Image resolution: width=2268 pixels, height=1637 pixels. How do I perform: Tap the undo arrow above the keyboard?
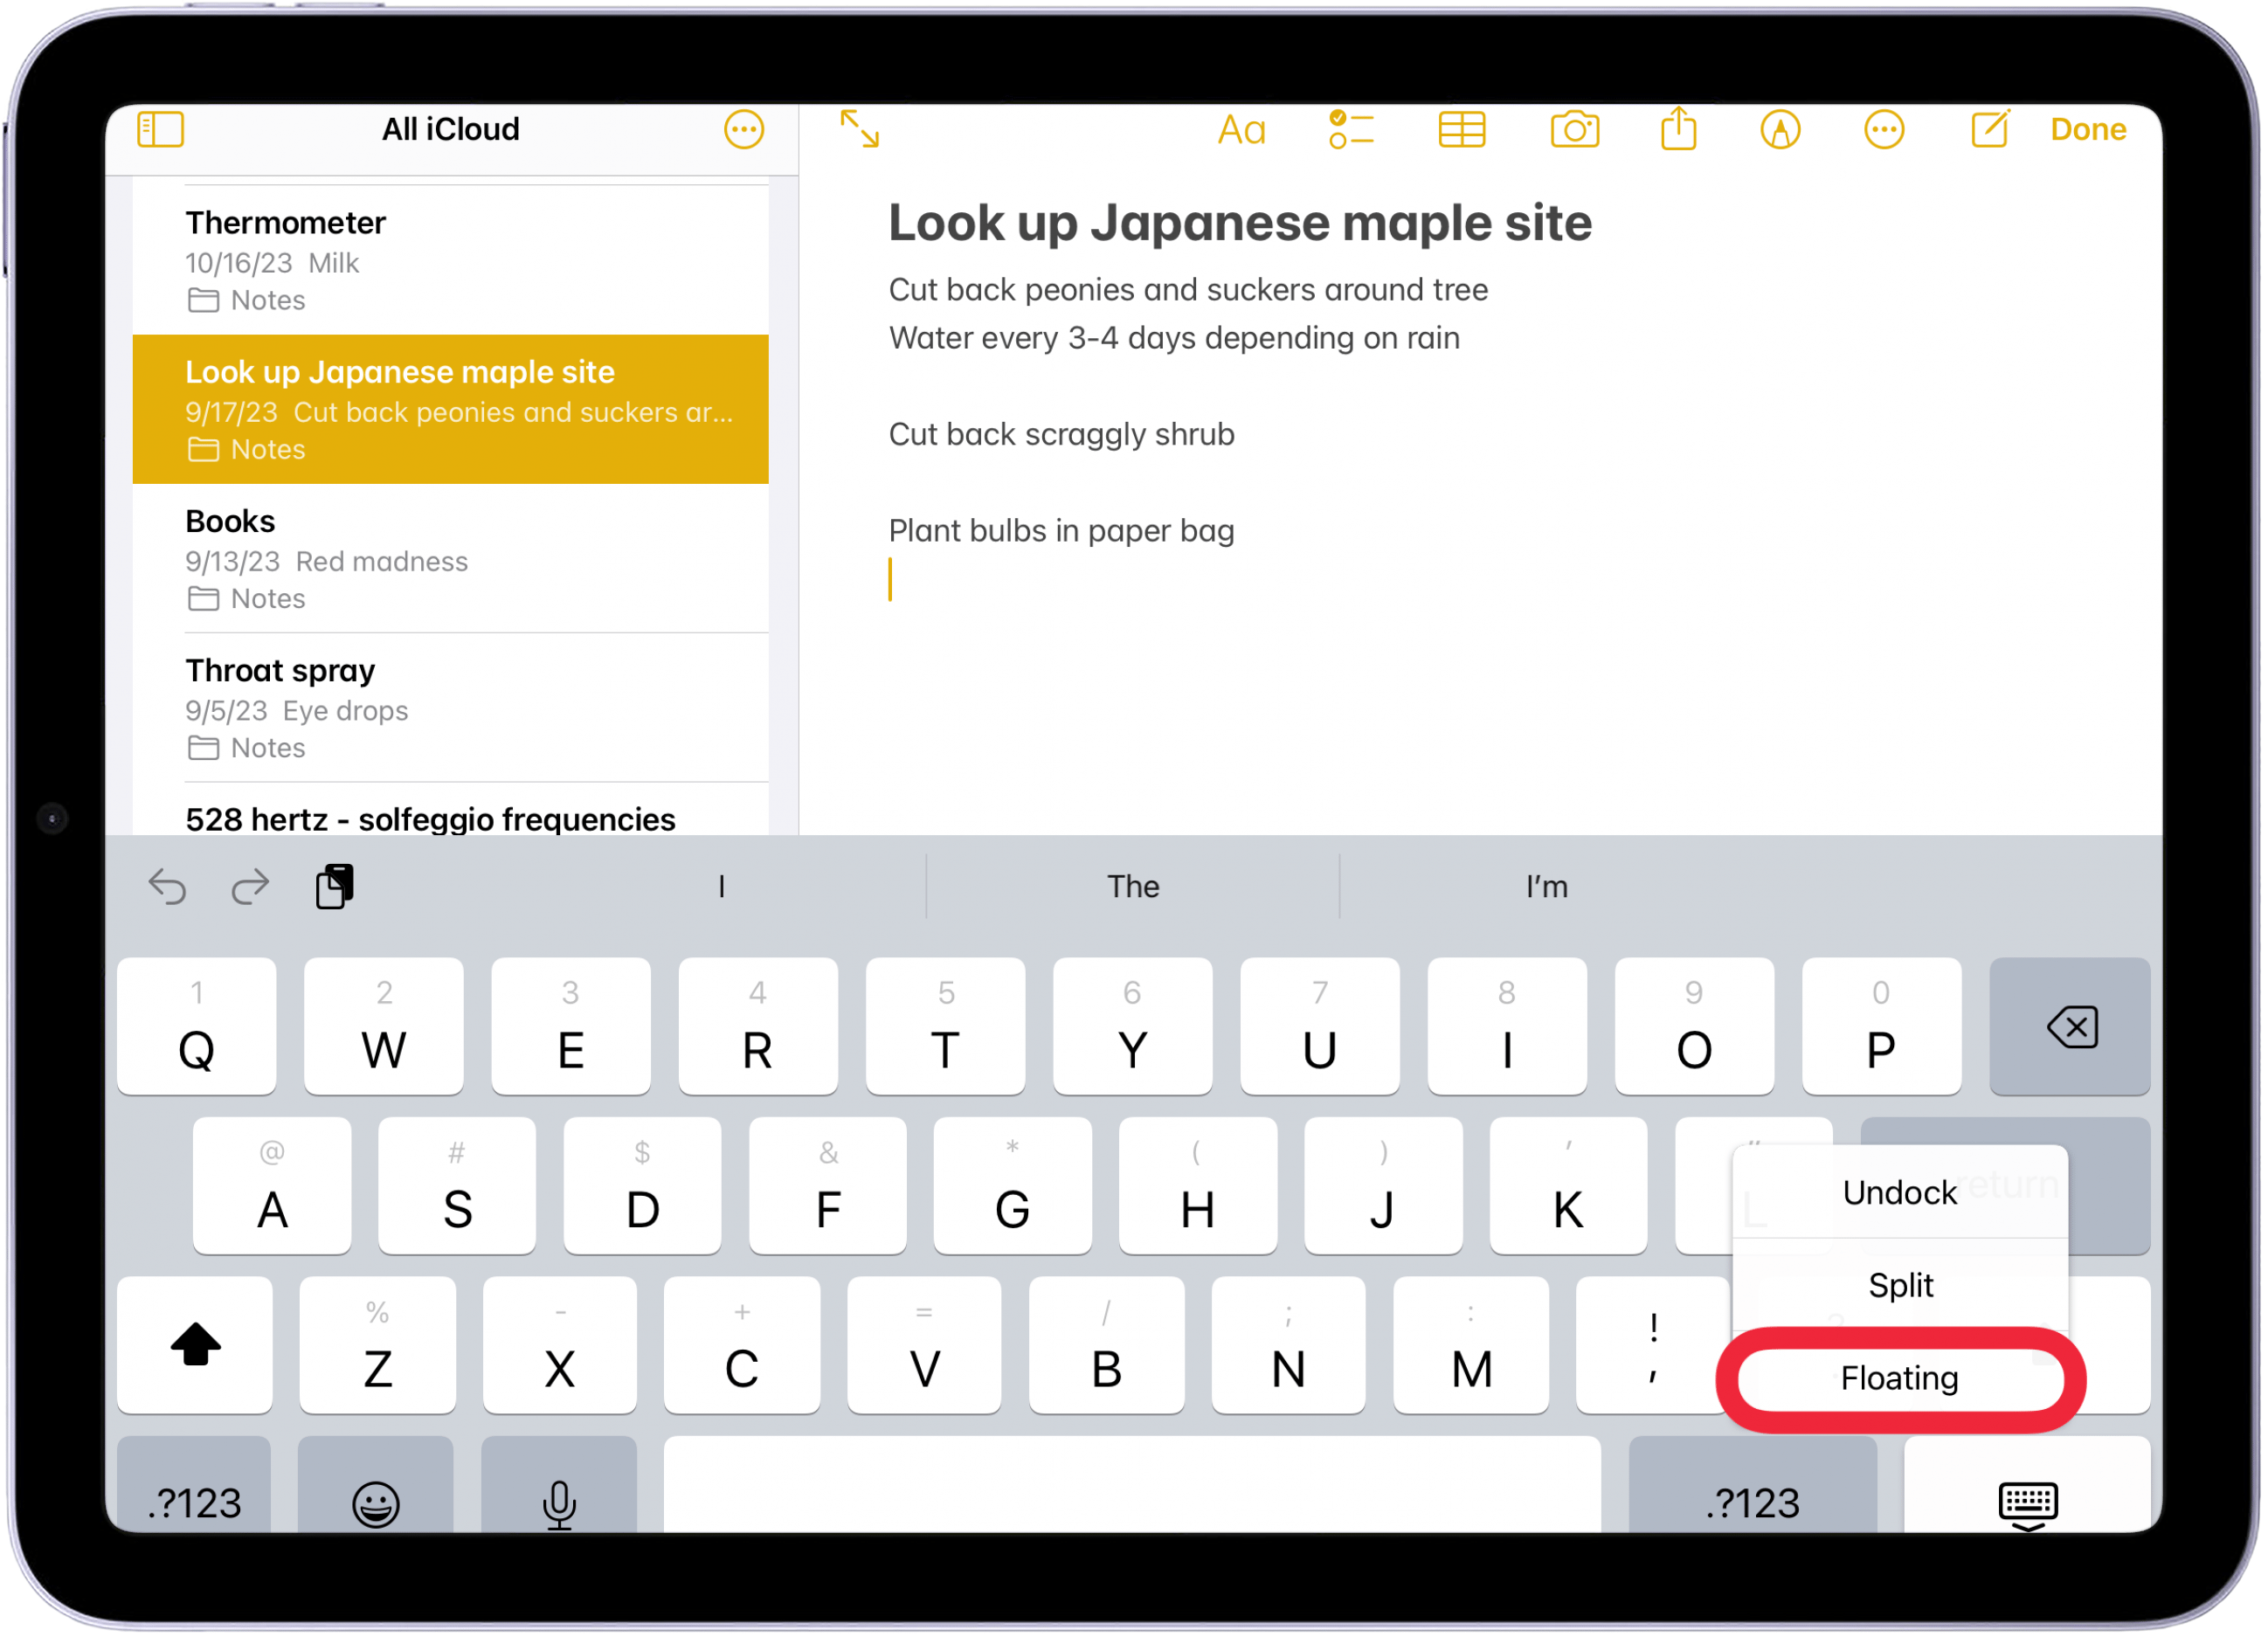[167, 886]
